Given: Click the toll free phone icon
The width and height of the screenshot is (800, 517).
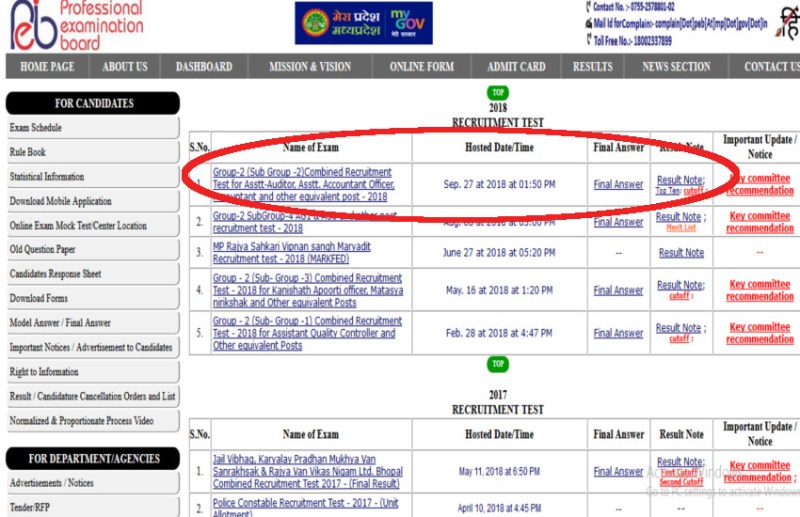Looking at the screenshot, I should pyautogui.click(x=588, y=40).
